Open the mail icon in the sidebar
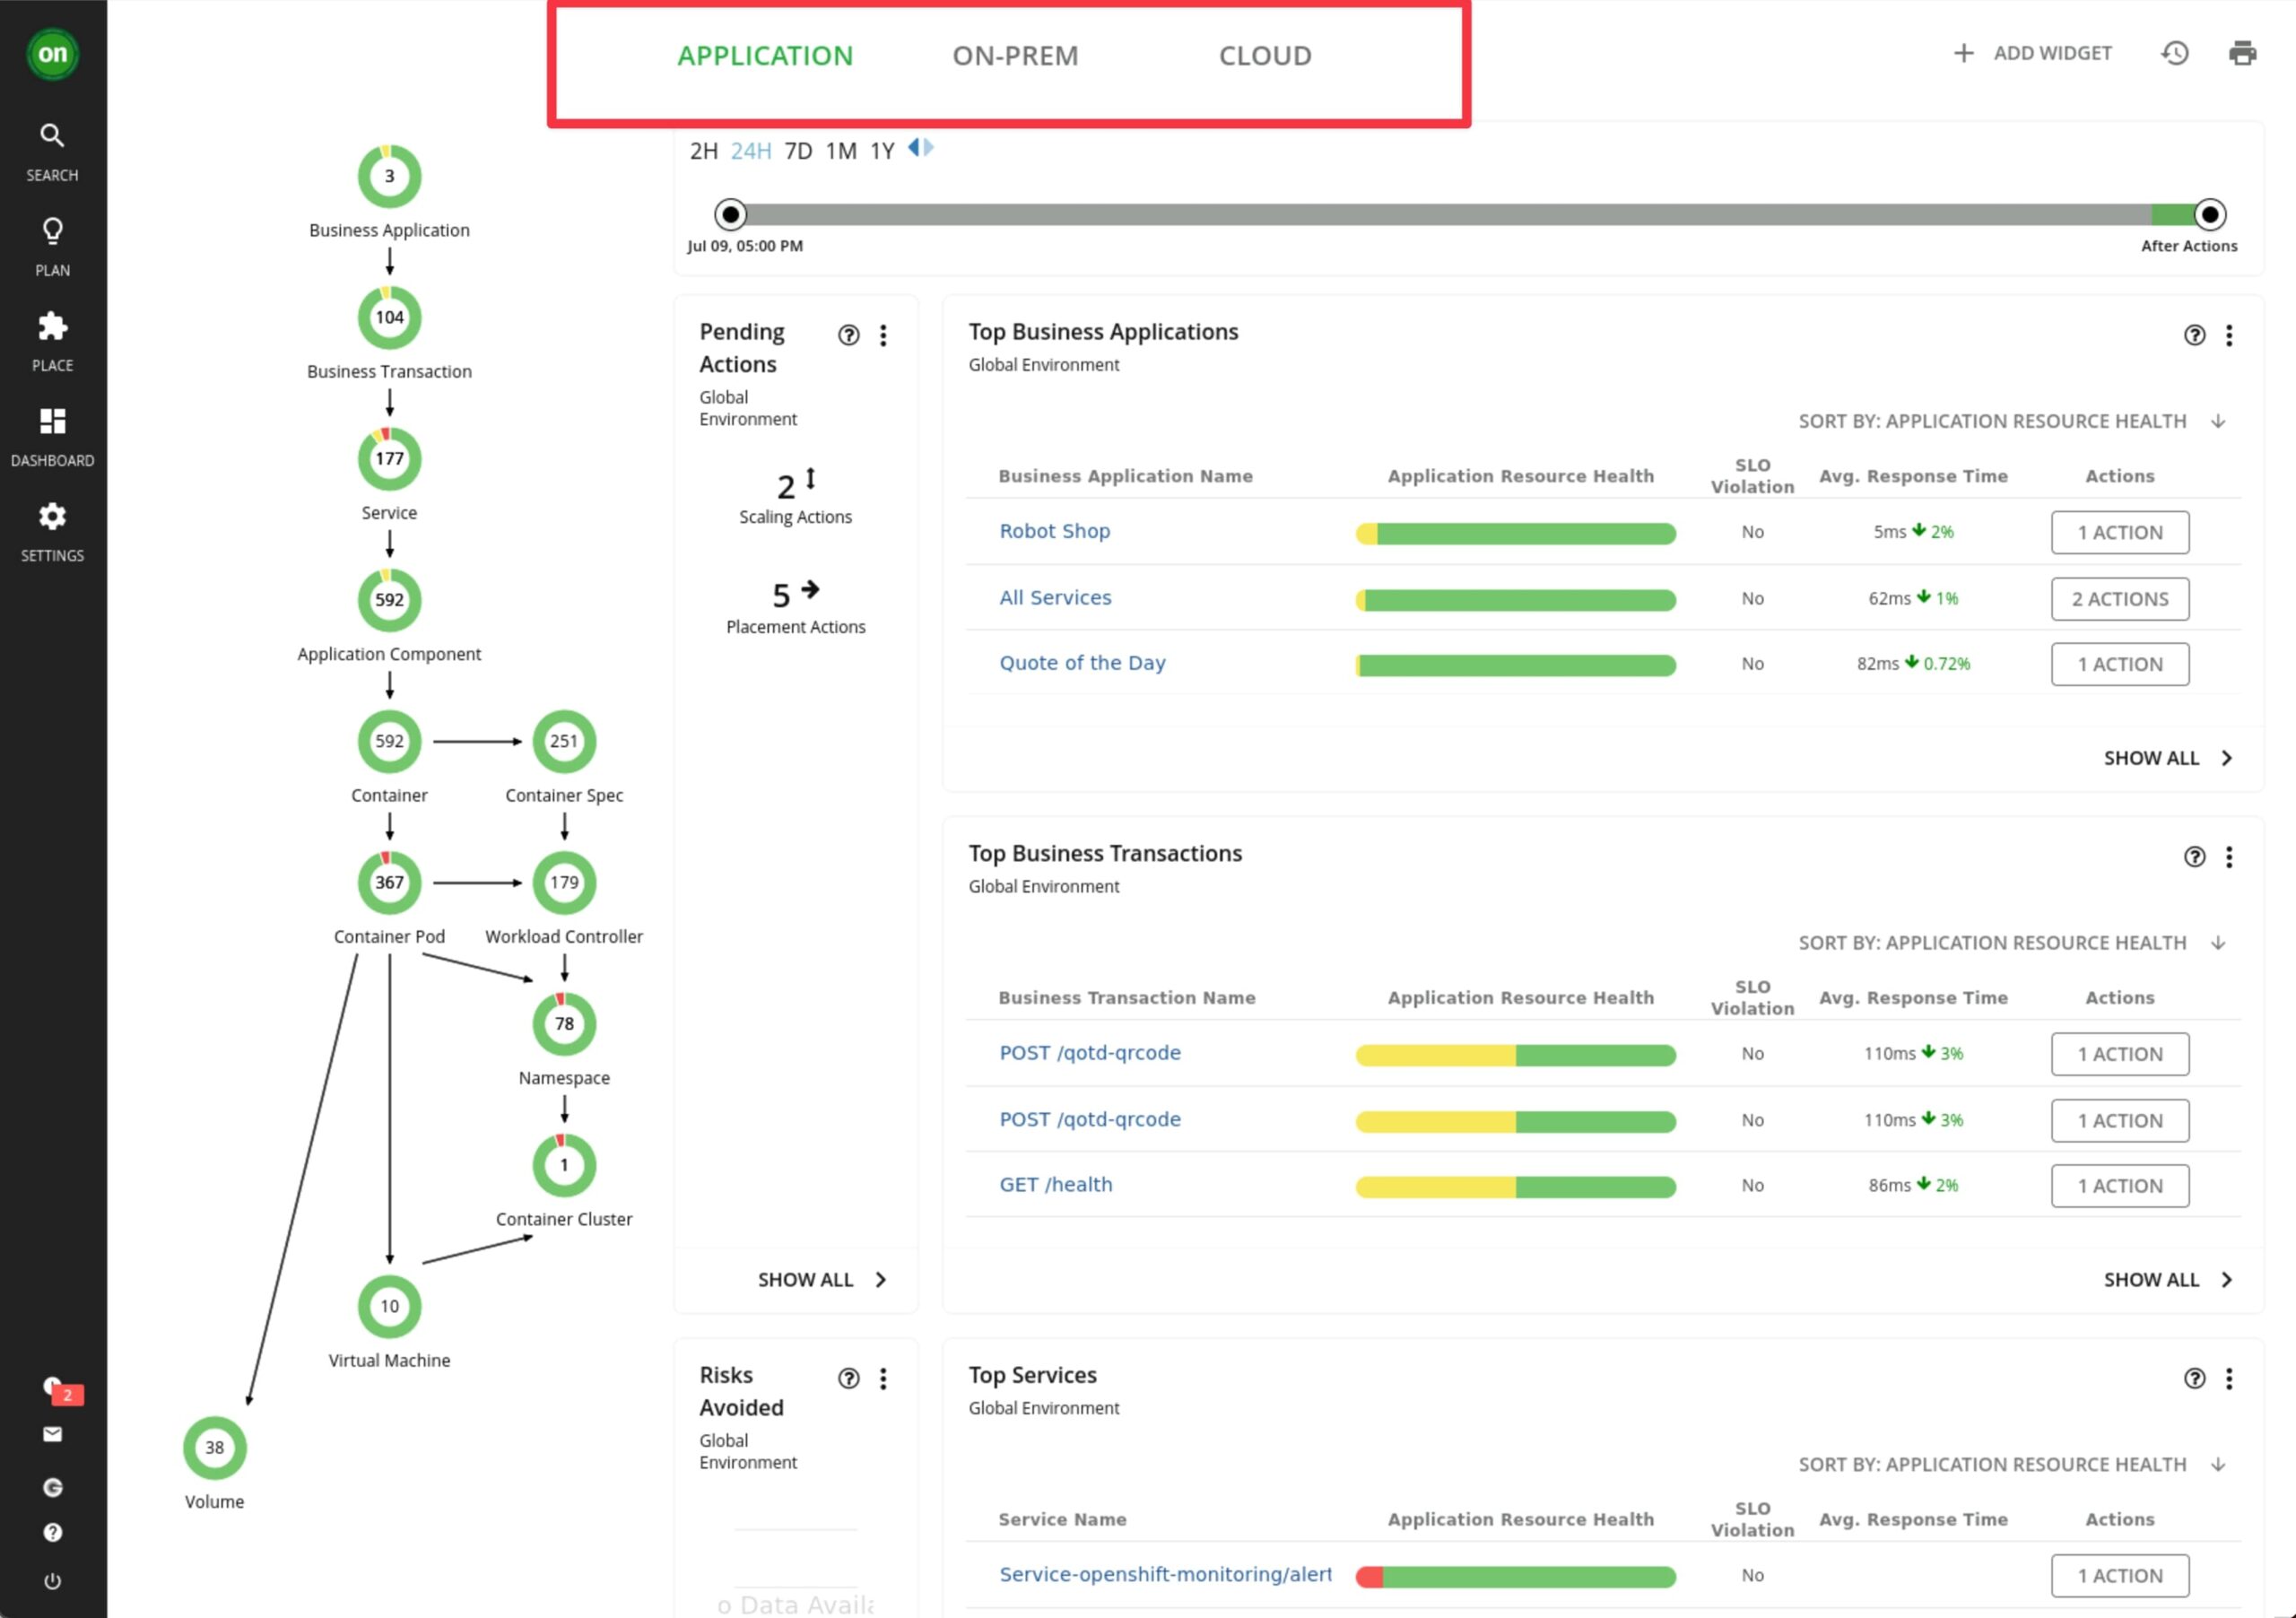This screenshot has width=2296, height=1618. pyautogui.click(x=52, y=1434)
